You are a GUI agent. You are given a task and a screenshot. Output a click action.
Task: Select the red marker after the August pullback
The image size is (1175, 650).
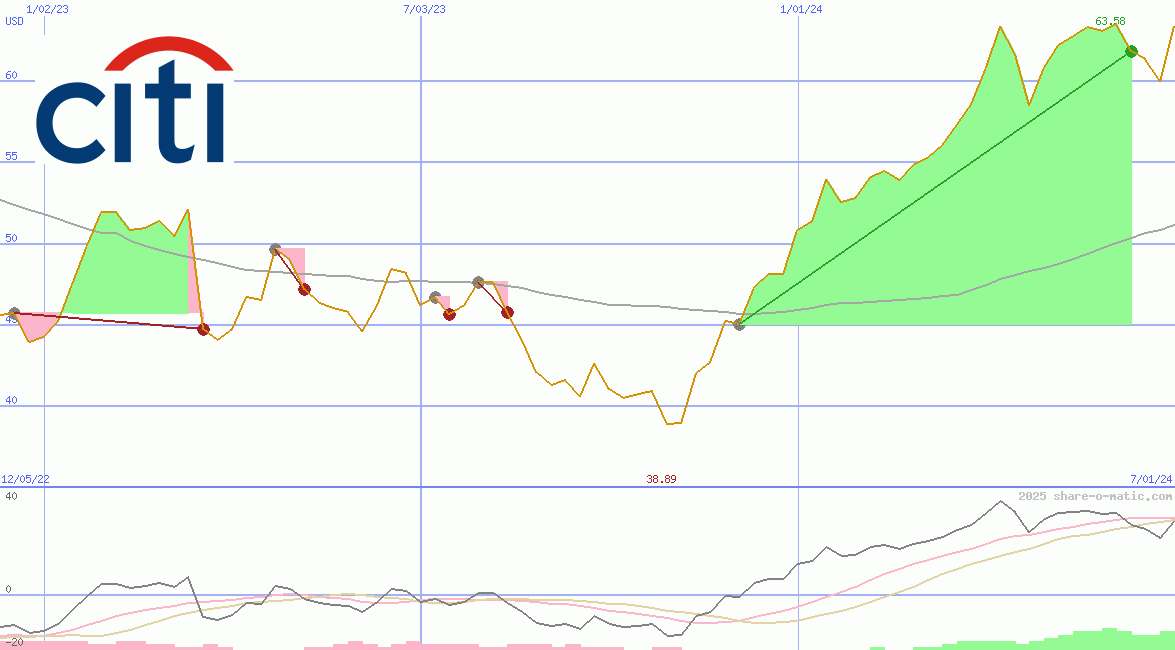[x=508, y=312]
